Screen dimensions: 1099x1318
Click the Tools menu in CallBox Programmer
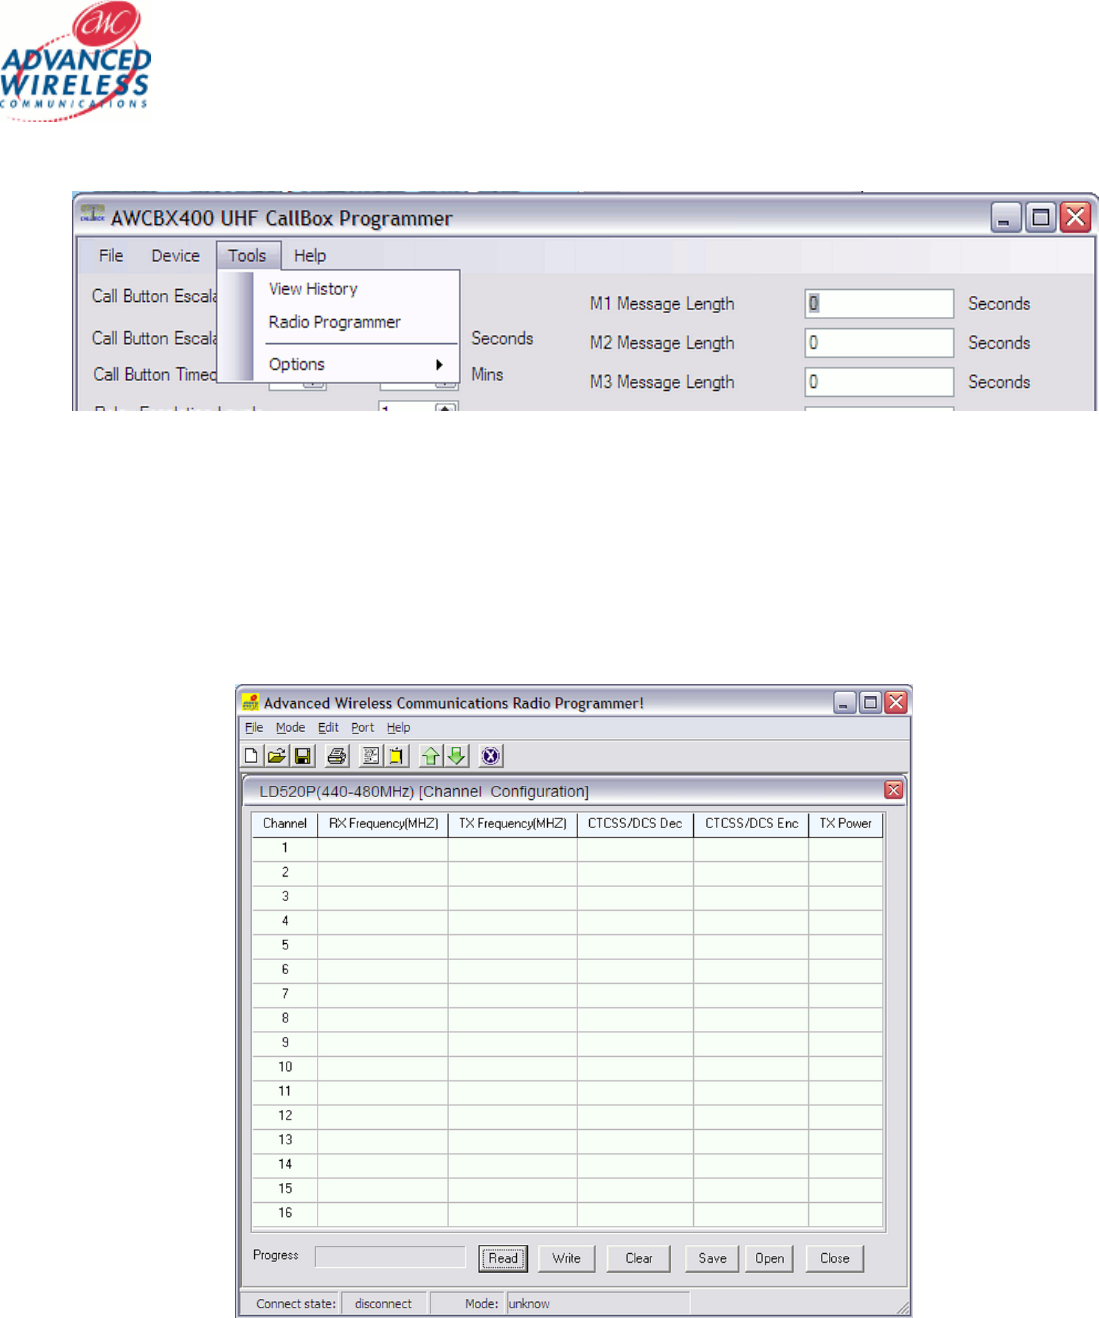(247, 256)
